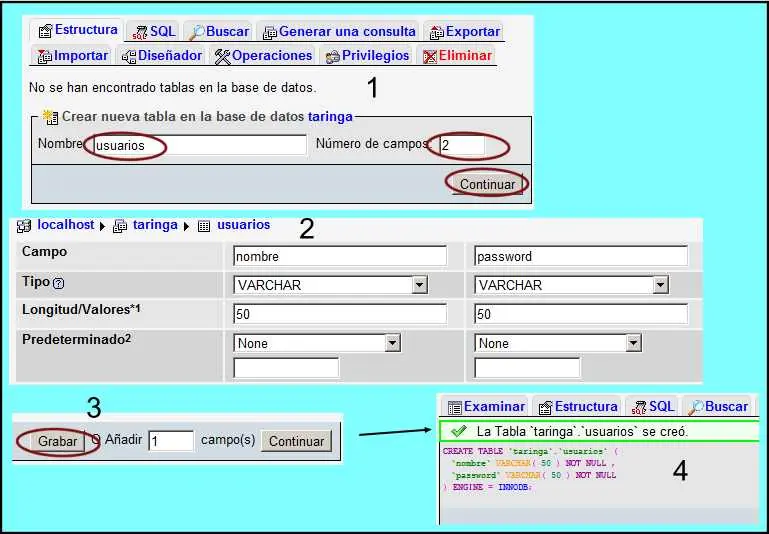Open the Estructura tab in result panel
769x534 pixels.
click(577, 407)
